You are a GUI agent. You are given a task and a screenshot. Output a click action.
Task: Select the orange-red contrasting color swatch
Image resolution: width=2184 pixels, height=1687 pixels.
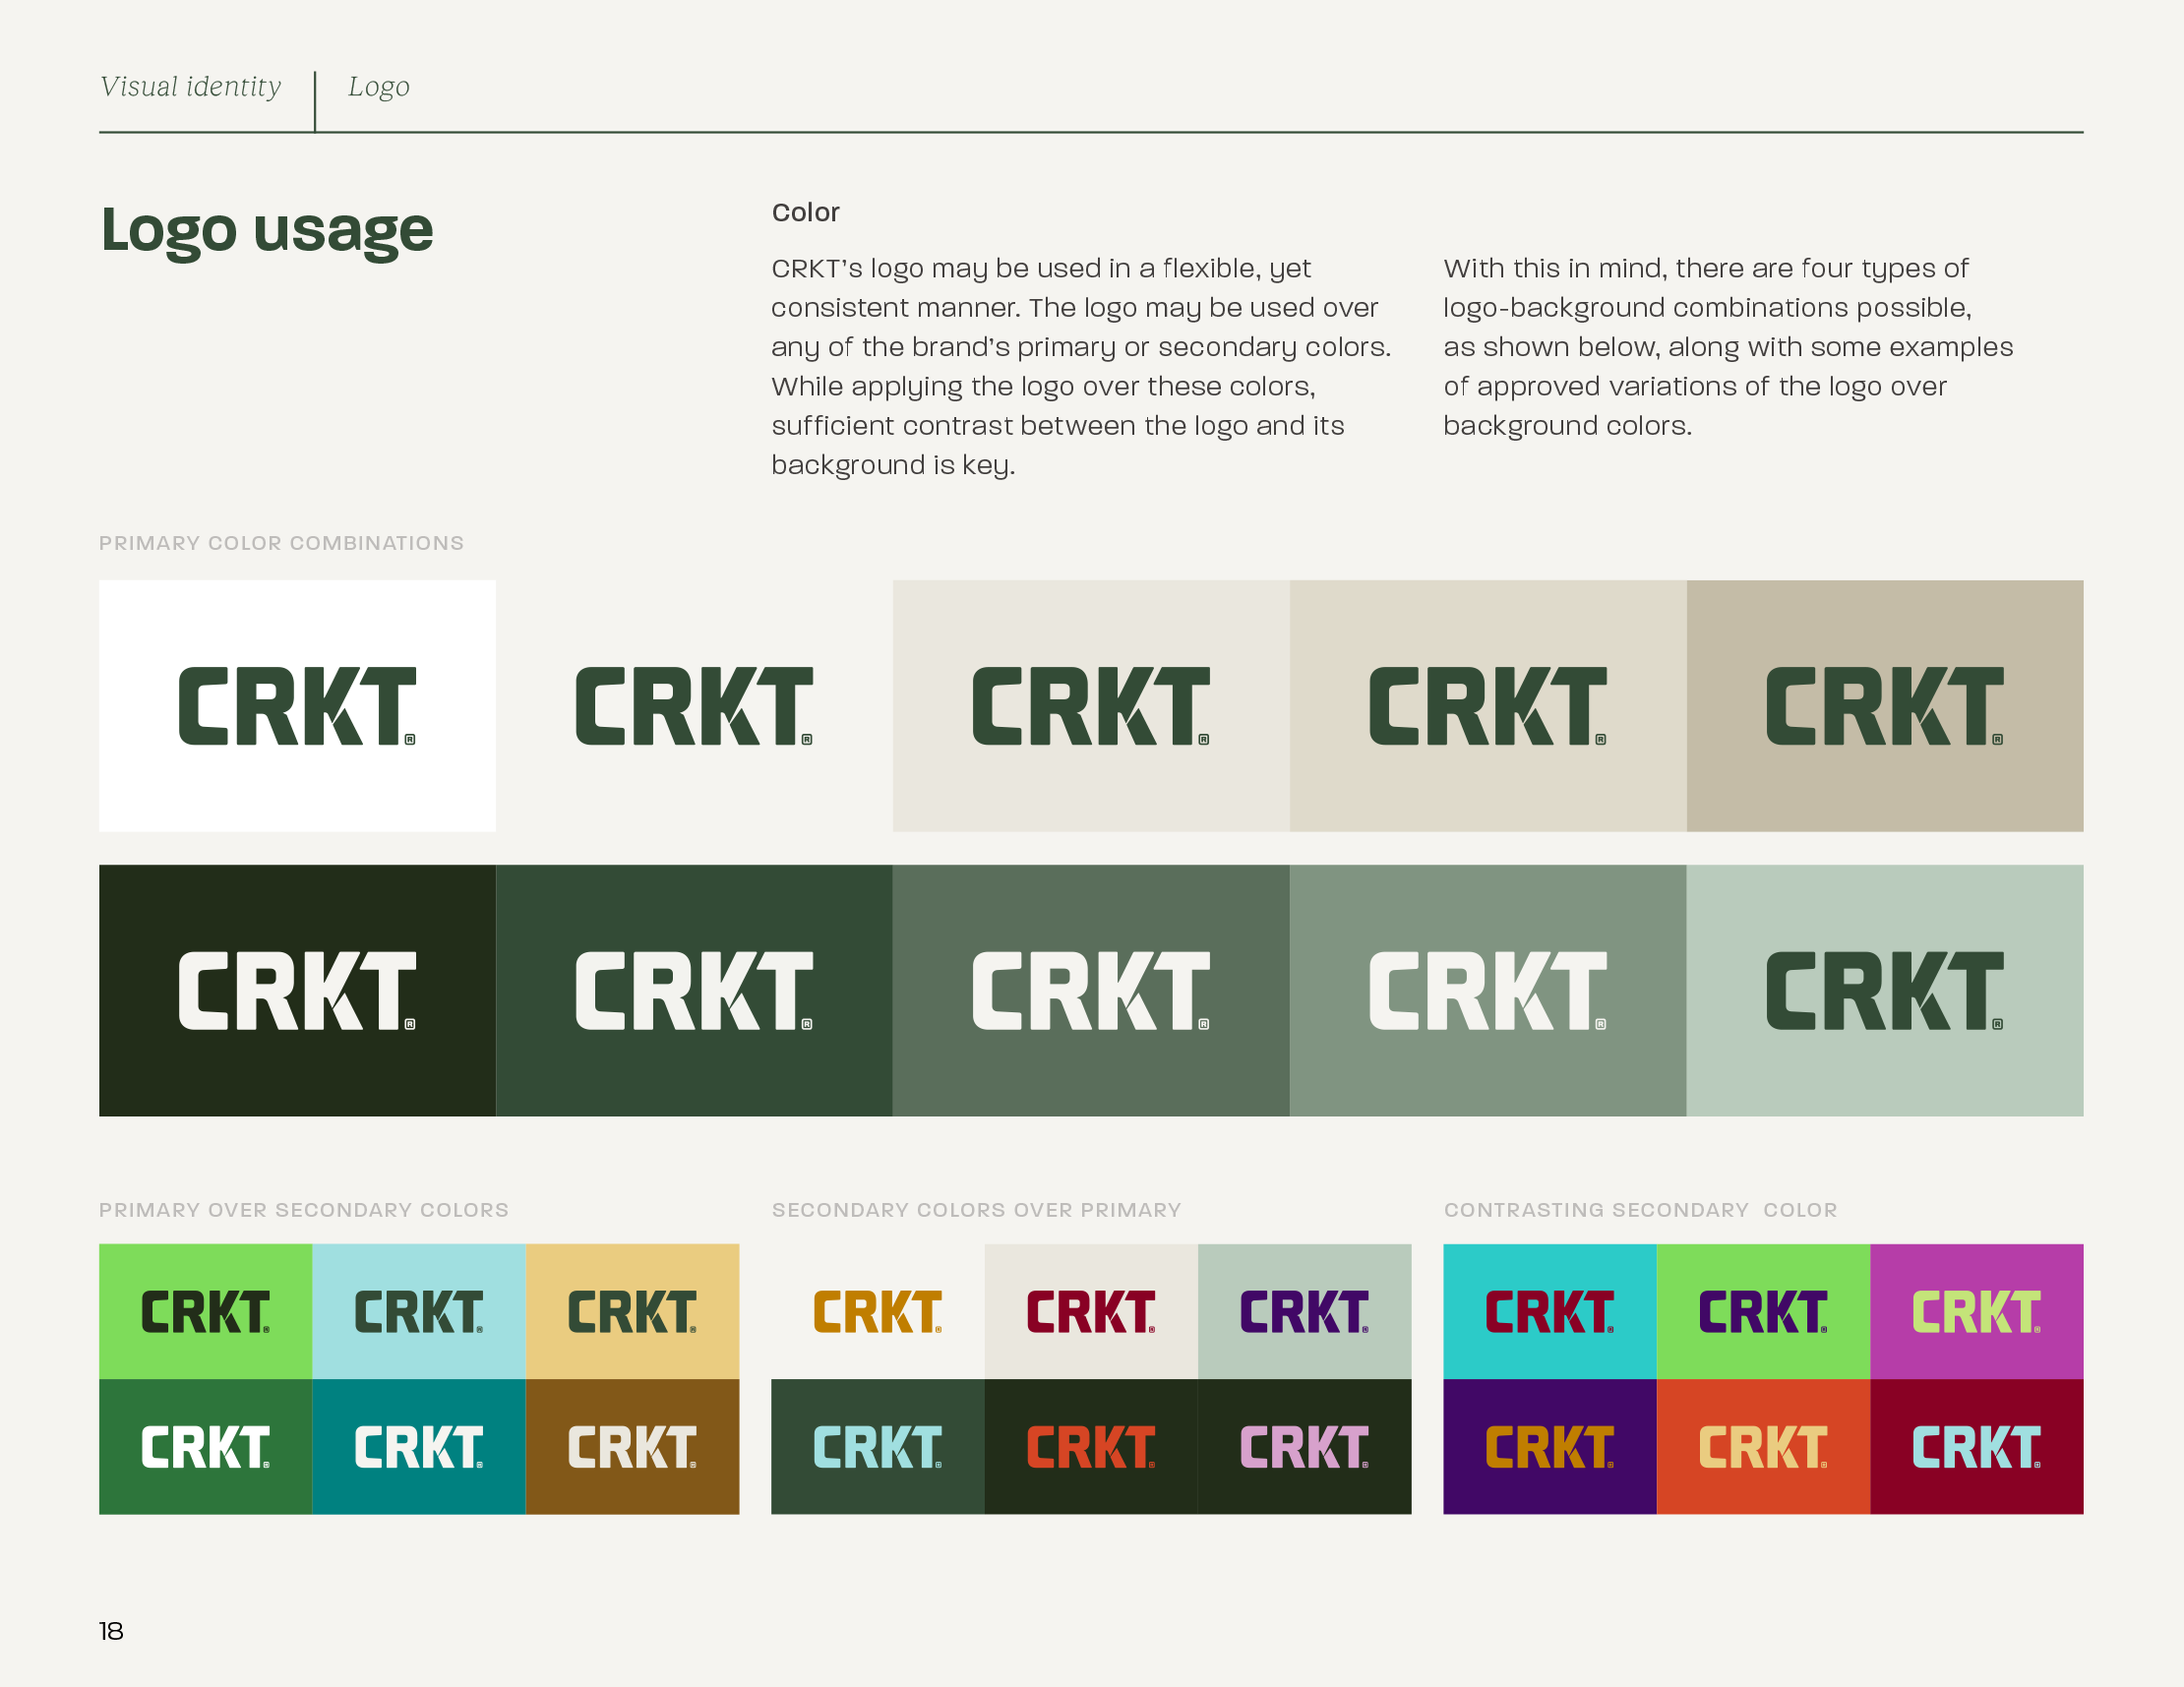pyautogui.click(x=1763, y=1446)
